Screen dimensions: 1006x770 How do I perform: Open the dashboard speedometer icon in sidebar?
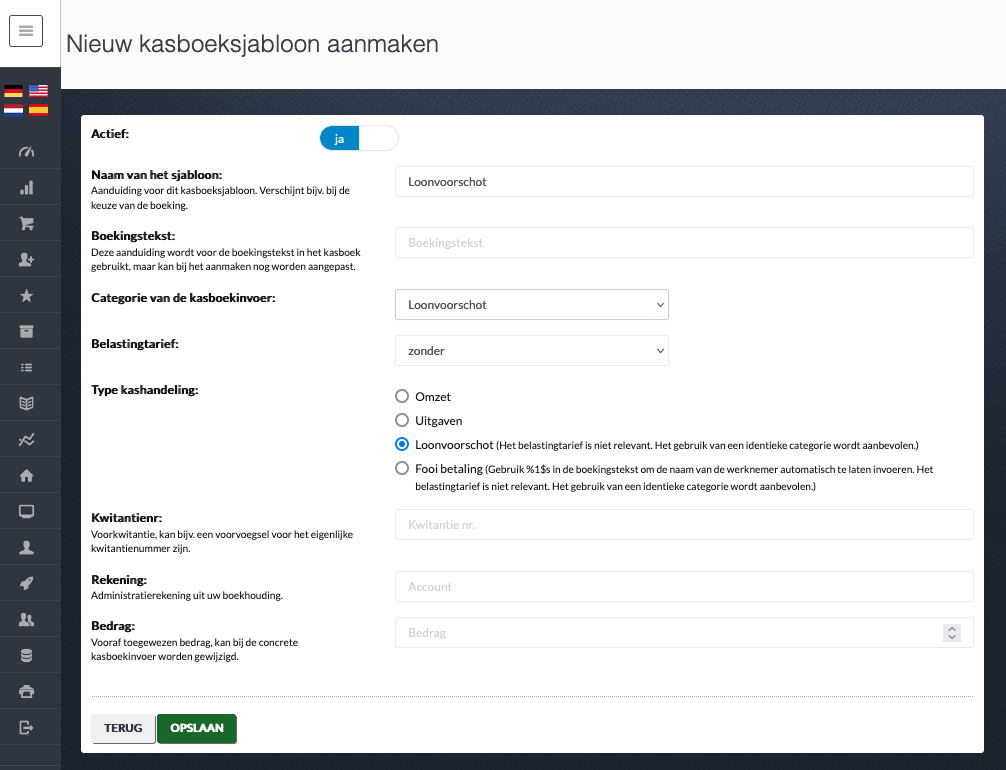tap(26, 151)
